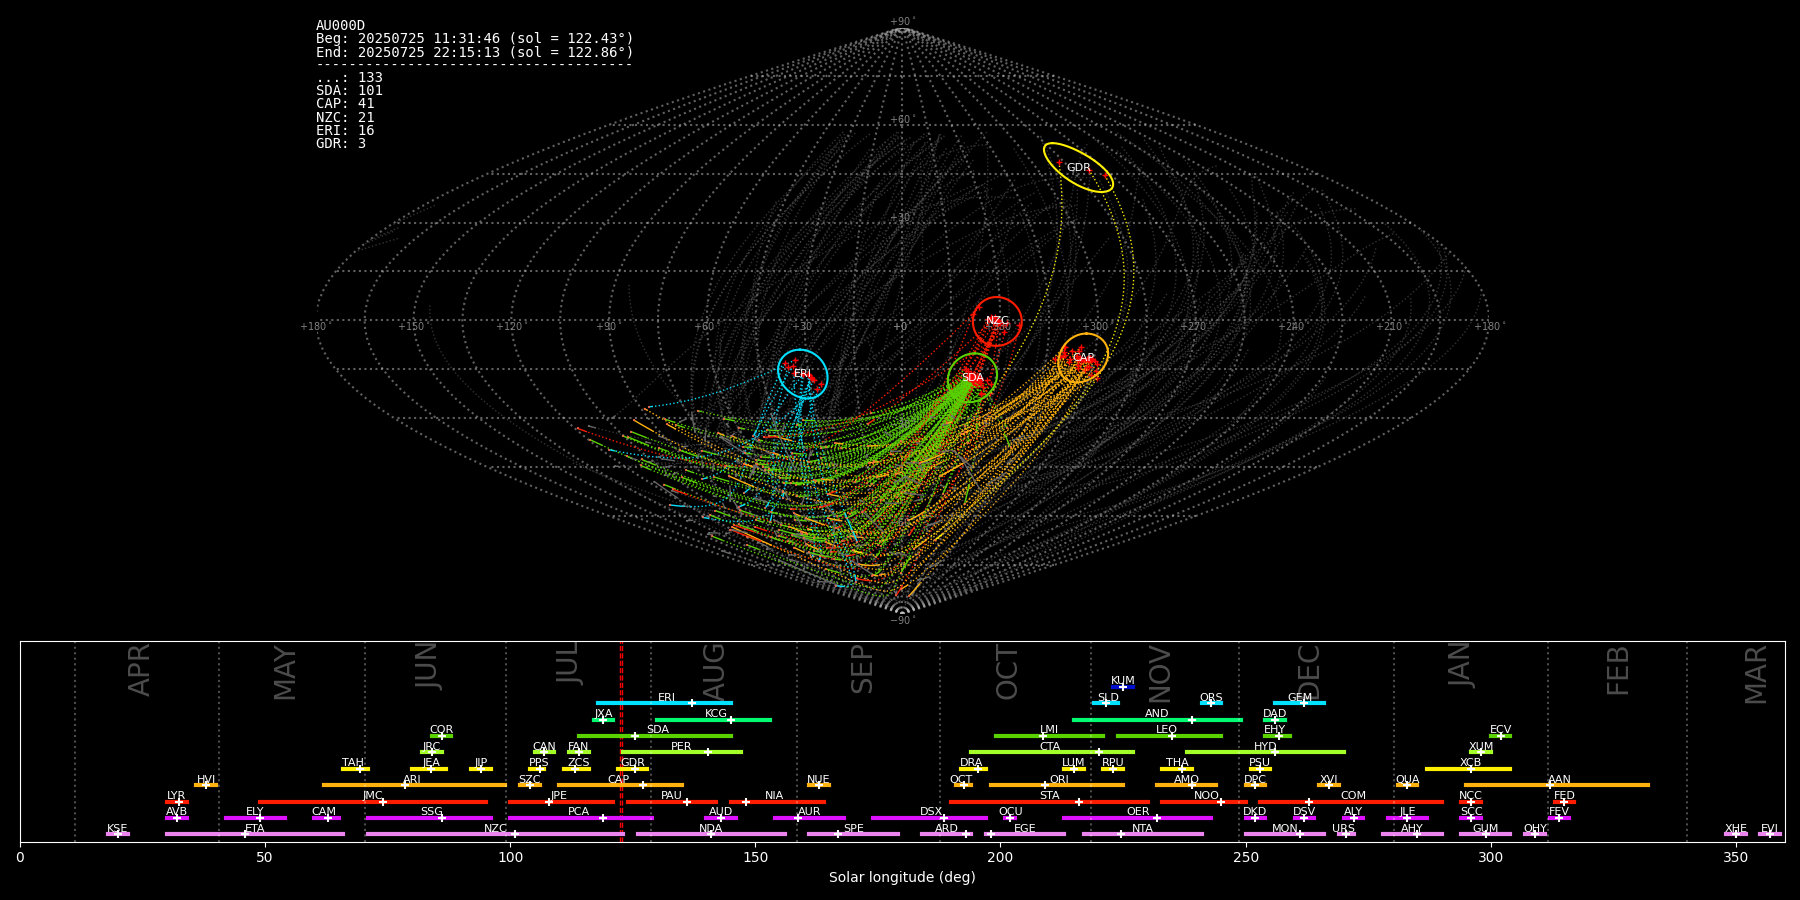Select the green SDA radiant circle on map

[x=972, y=377]
